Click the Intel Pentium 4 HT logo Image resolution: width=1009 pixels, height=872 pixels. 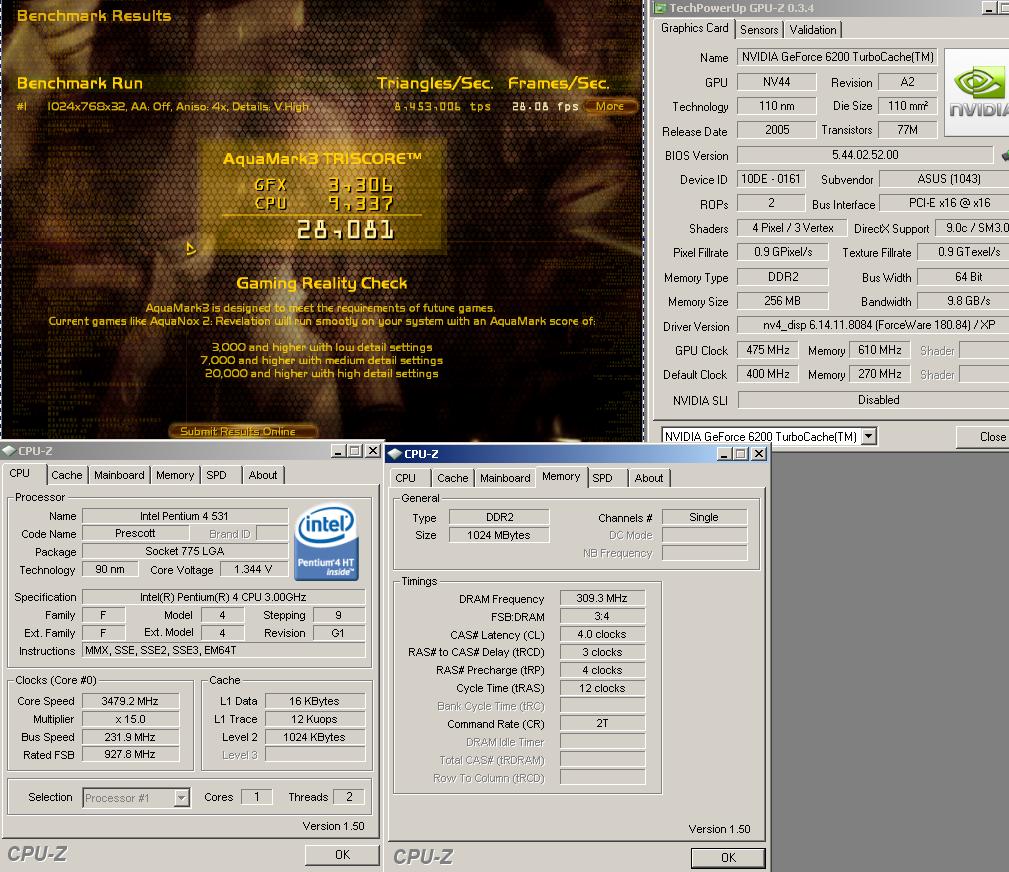(x=326, y=542)
